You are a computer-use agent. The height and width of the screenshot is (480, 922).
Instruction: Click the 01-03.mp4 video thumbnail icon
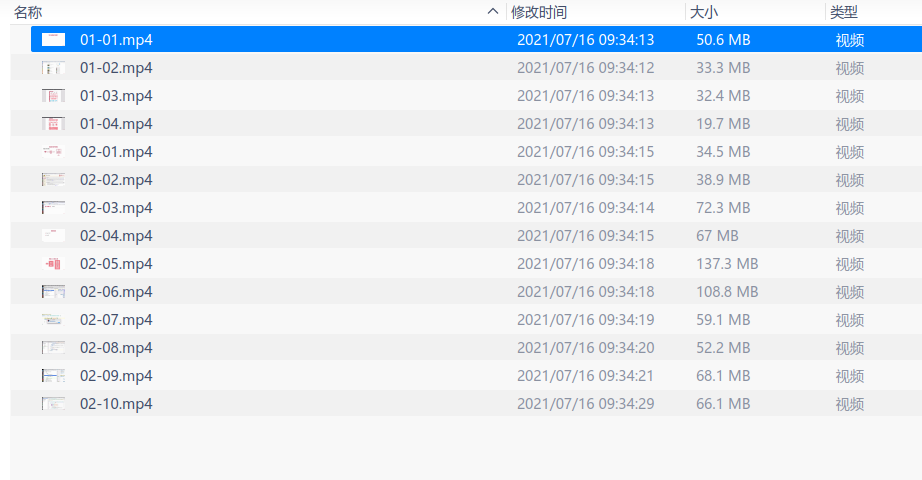[x=54, y=95]
